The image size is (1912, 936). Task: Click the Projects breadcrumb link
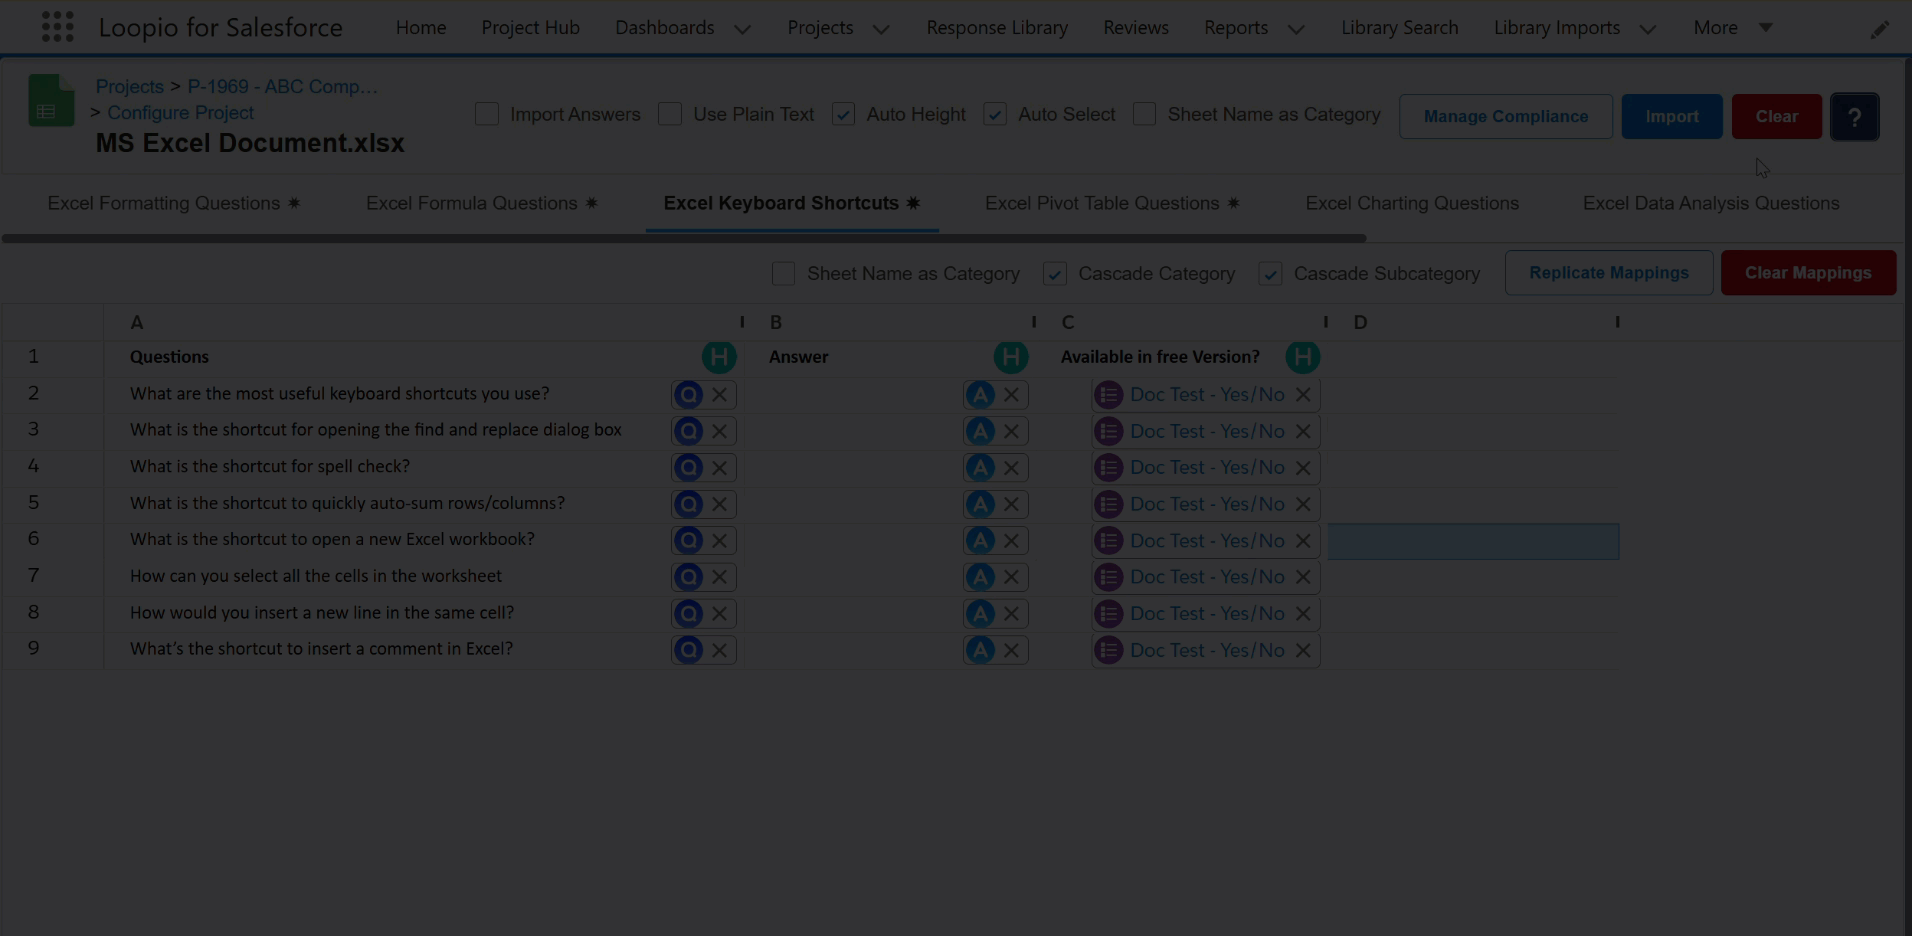(129, 86)
